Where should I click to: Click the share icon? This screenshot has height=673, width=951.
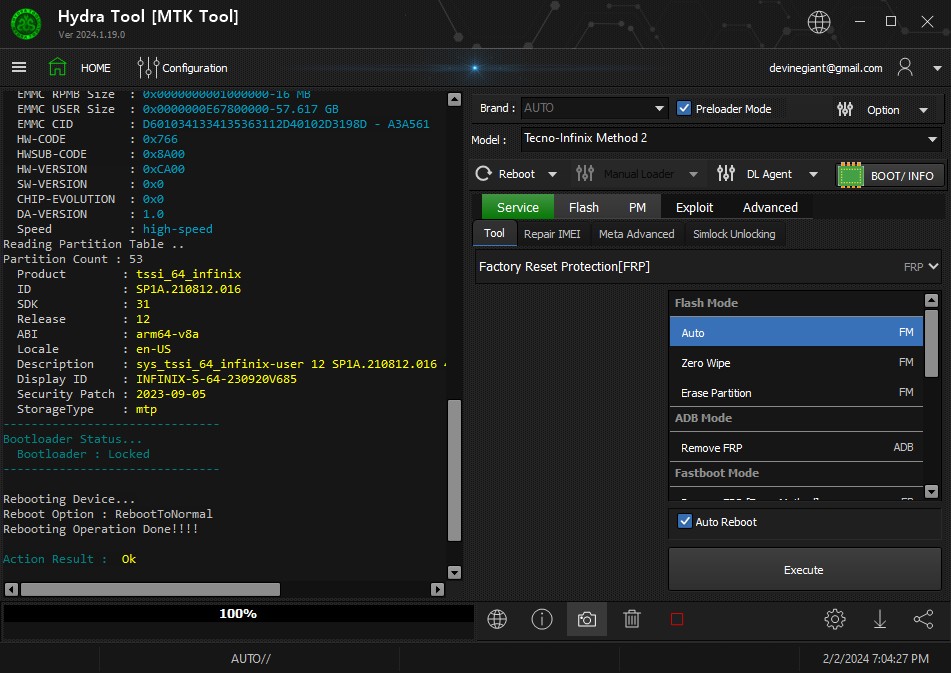(923, 619)
